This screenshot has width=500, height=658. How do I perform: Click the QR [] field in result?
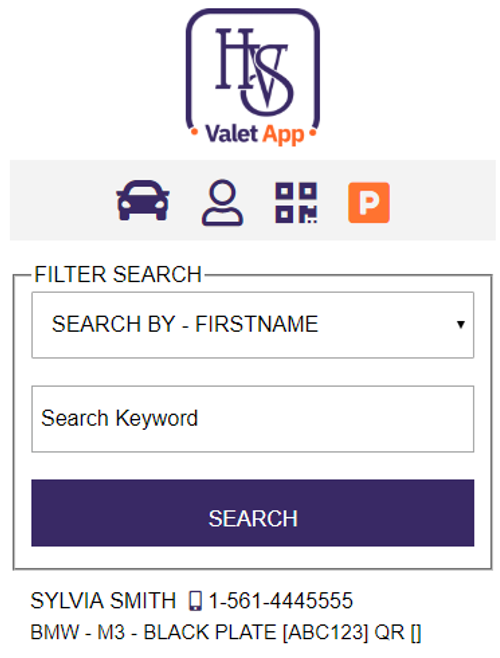398,632
